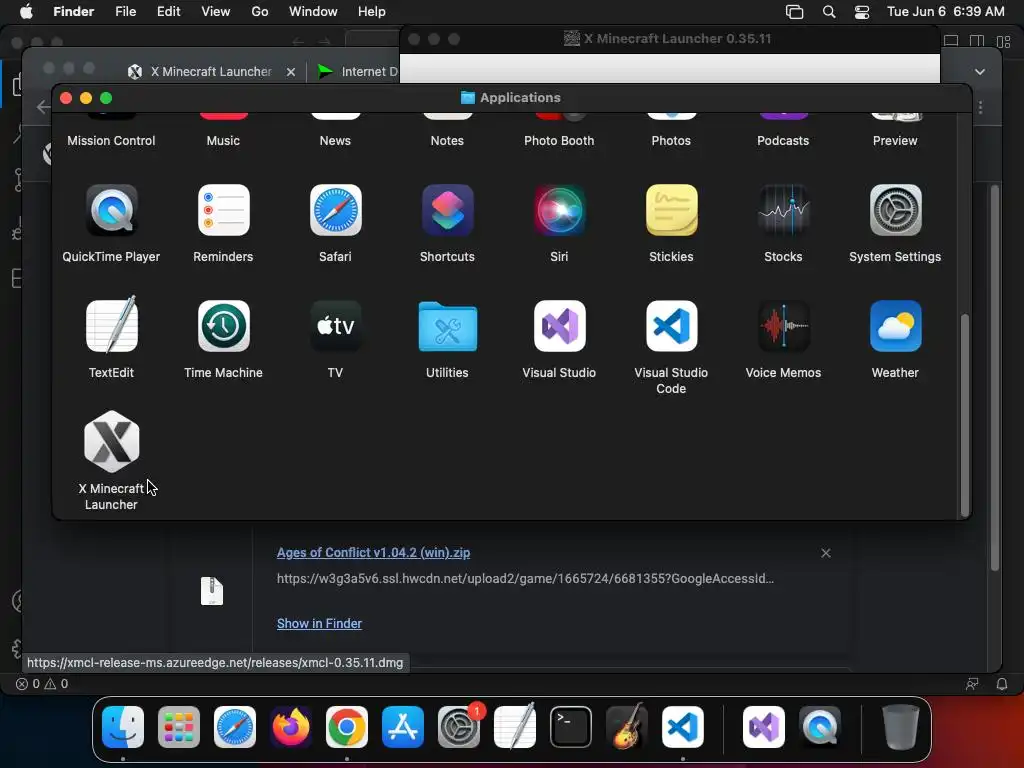
Task: Select the Siri app icon
Action: click(559, 210)
